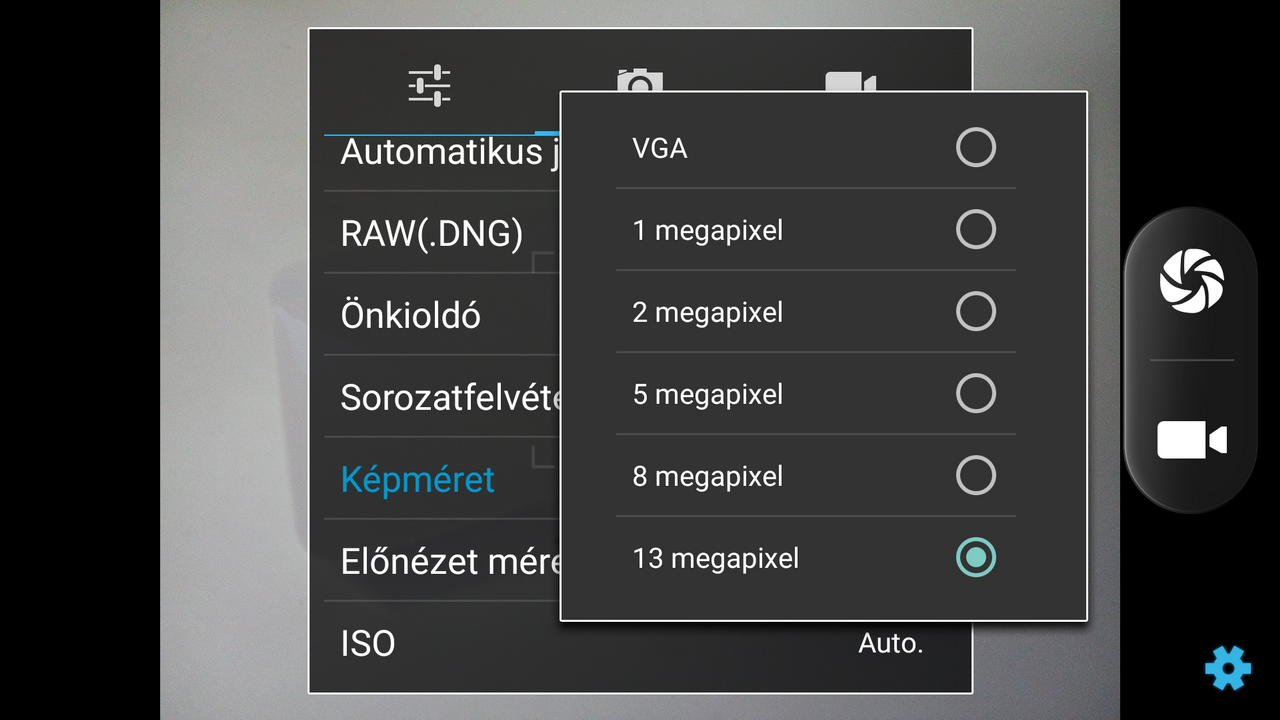This screenshot has height=720, width=1280.
Task: Choose the 13 megapixel radio button
Action: click(975, 558)
